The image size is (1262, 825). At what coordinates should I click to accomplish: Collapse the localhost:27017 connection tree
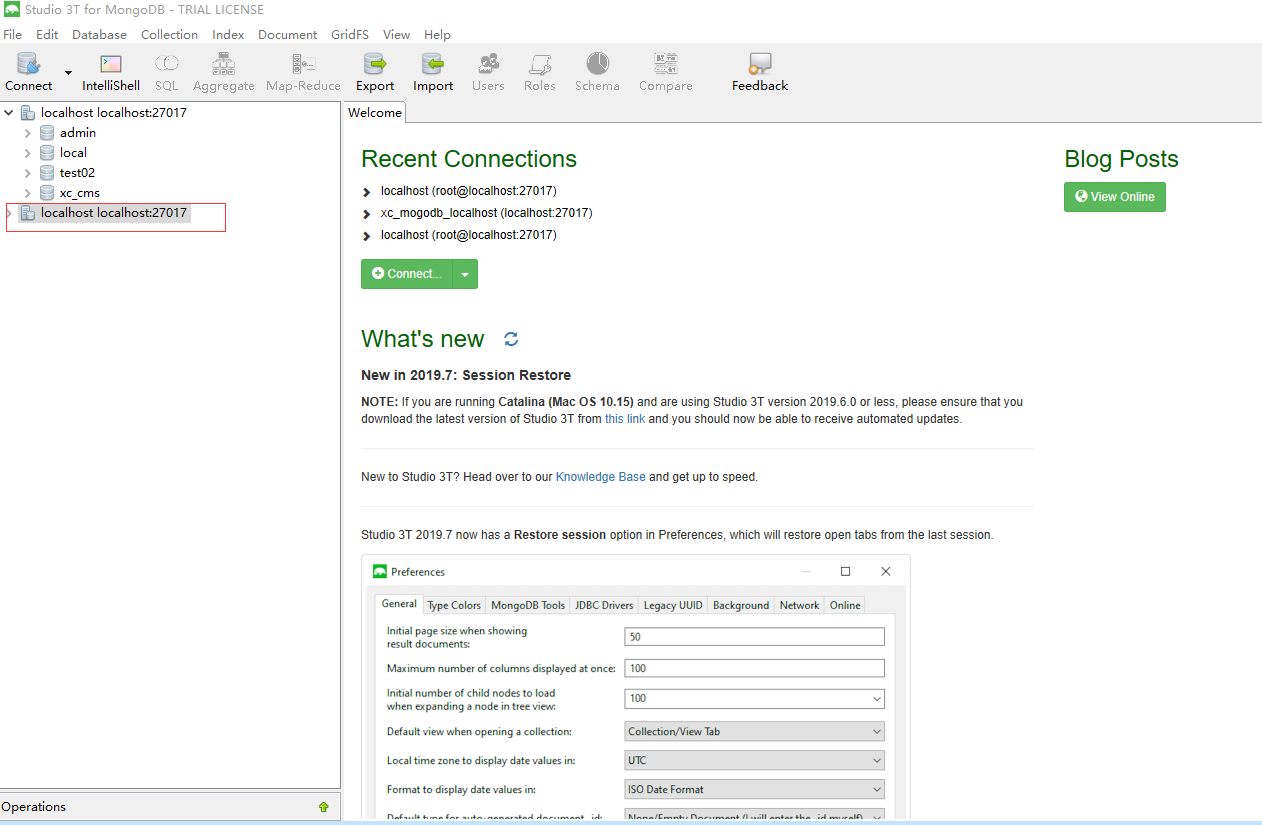point(8,112)
